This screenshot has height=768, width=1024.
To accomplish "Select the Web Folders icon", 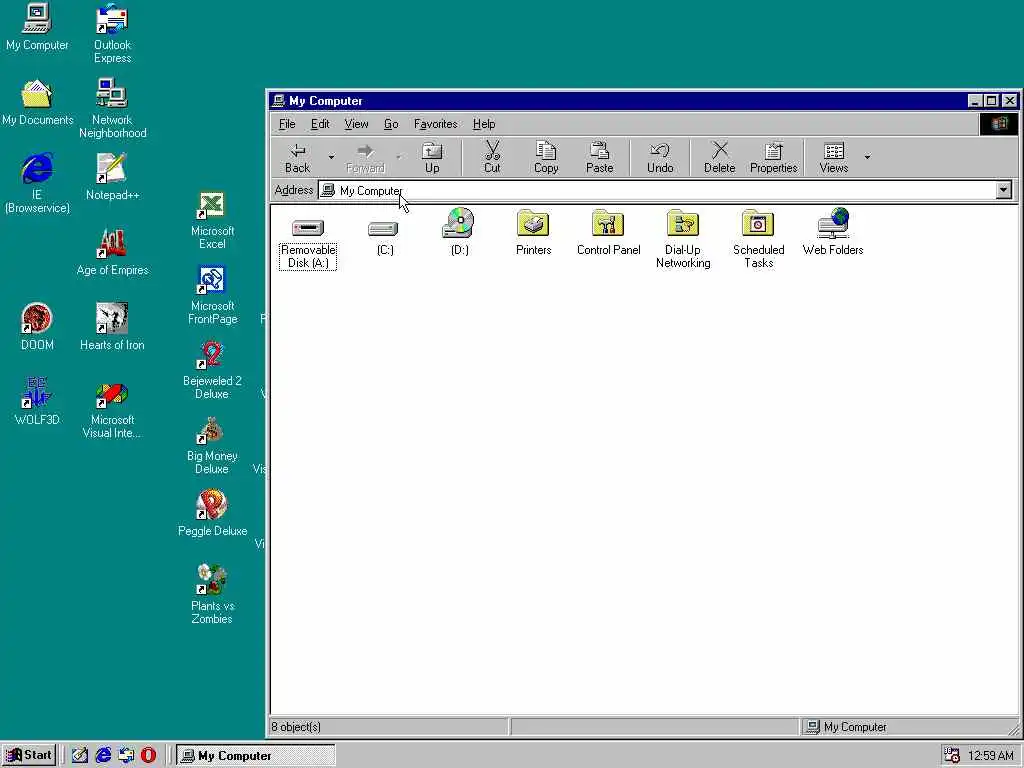I will point(833,232).
